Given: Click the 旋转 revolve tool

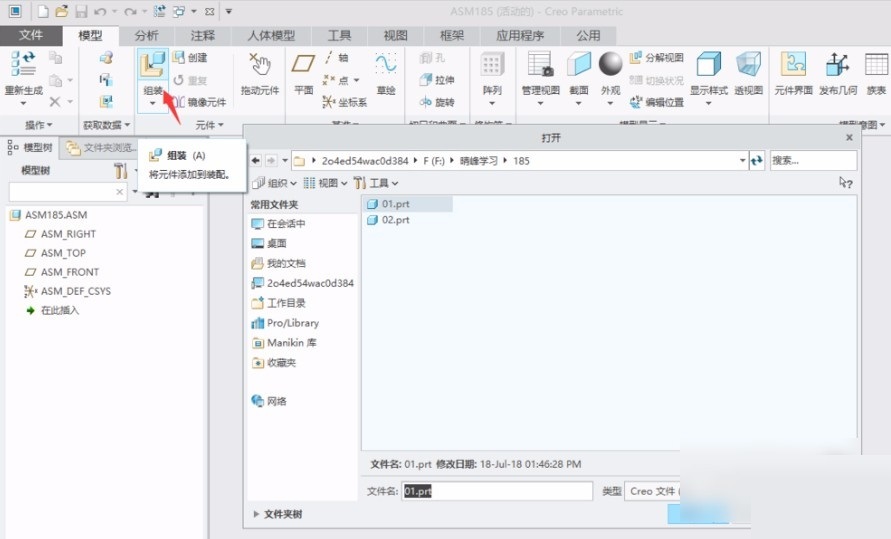Looking at the screenshot, I should tap(436, 102).
